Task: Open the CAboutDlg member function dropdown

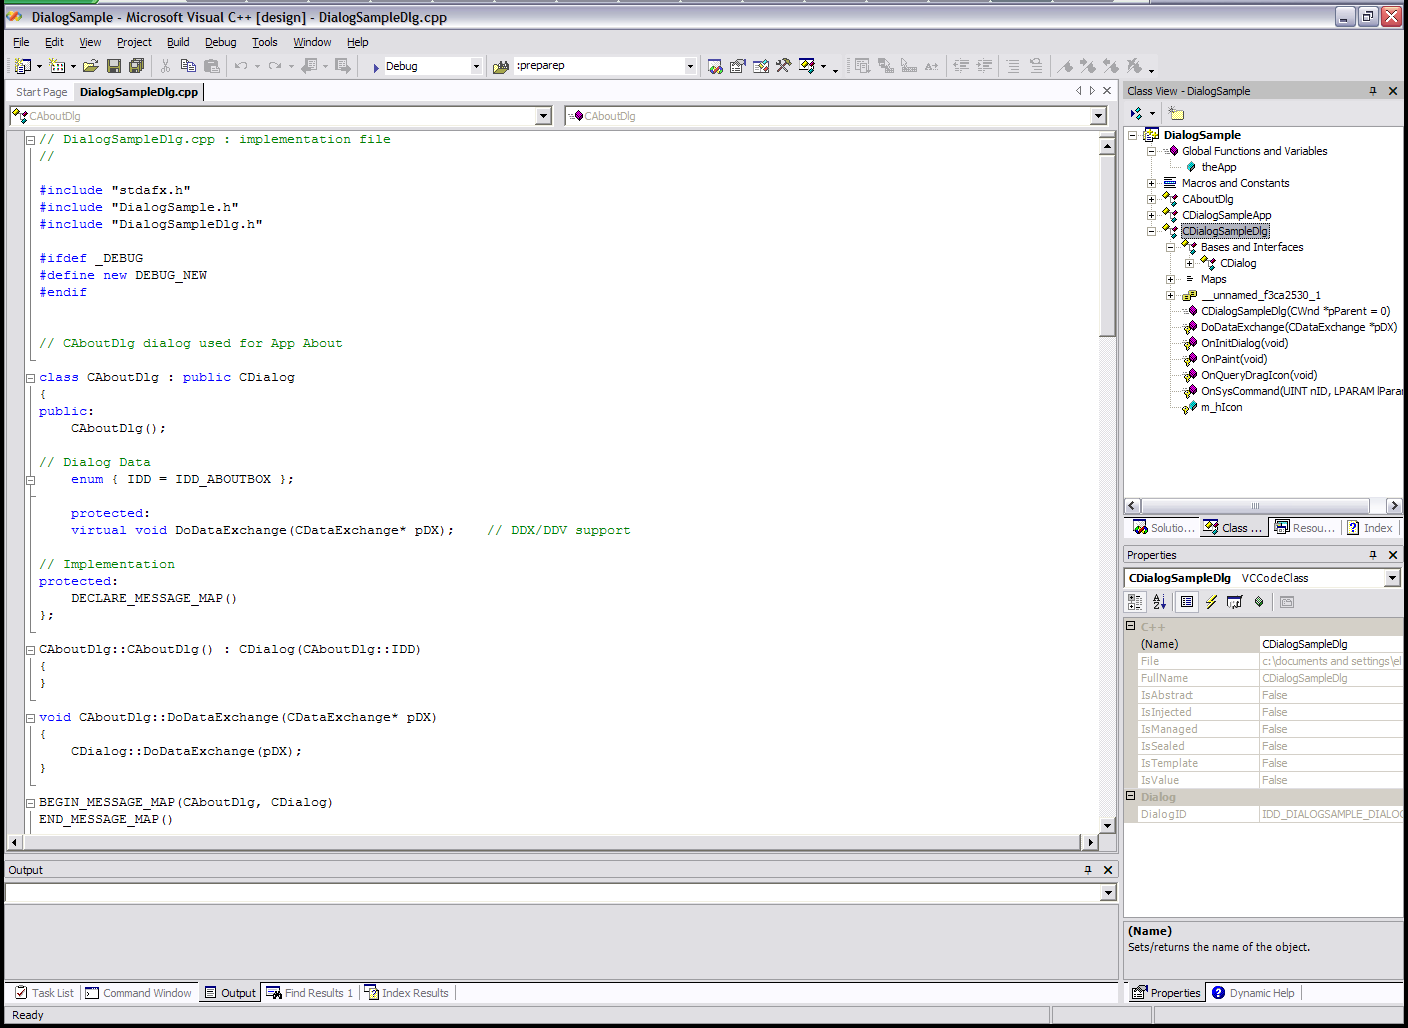Action: (1098, 116)
